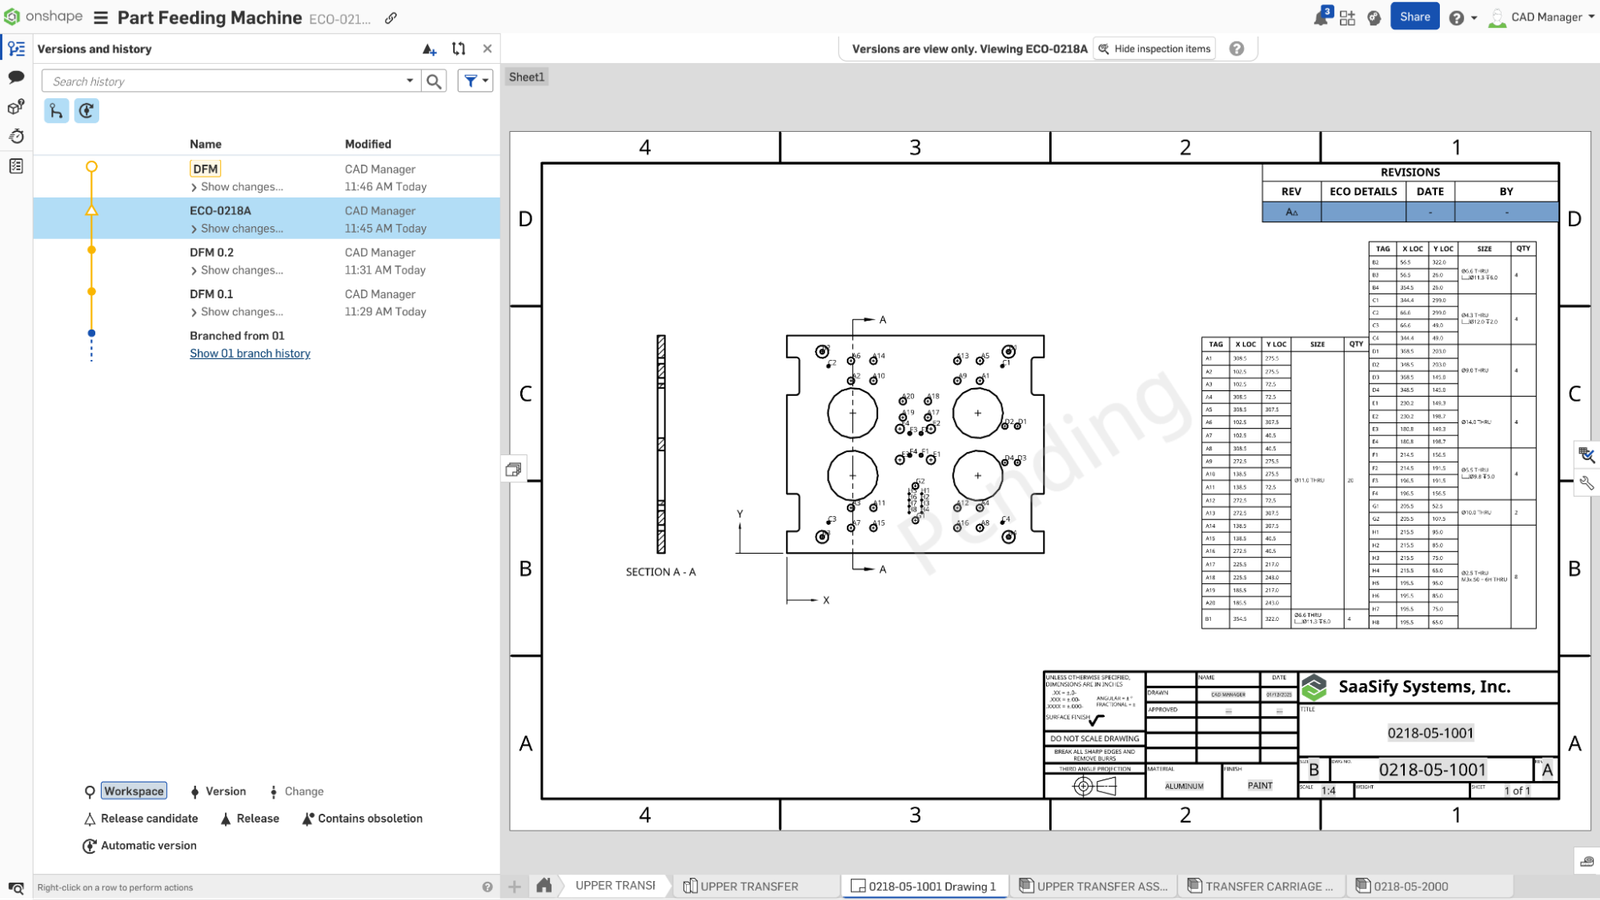Open the Comments panel icon
The width and height of the screenshot is (1600, 900).
tap(15, 77)
